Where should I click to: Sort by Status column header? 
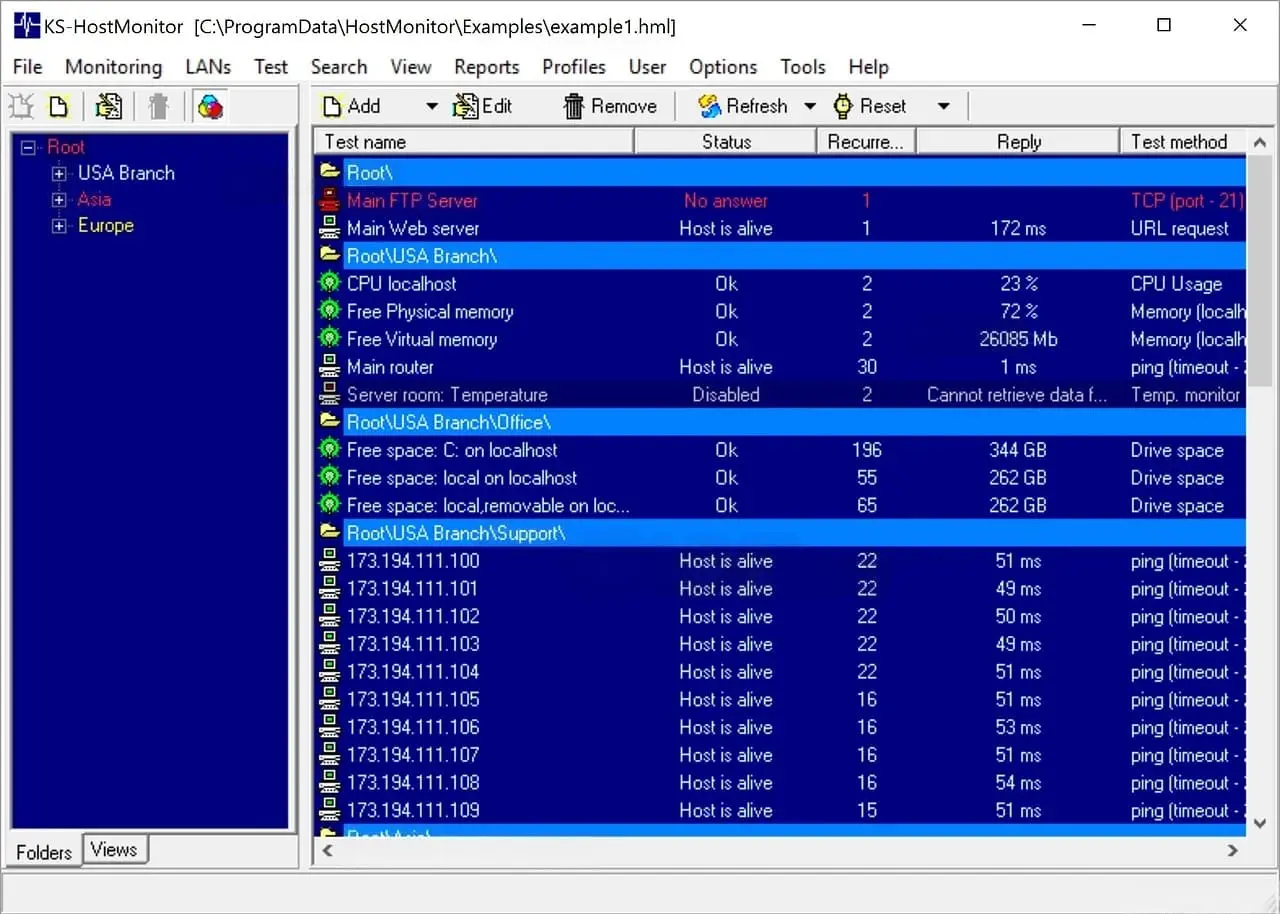pos(726,142)
